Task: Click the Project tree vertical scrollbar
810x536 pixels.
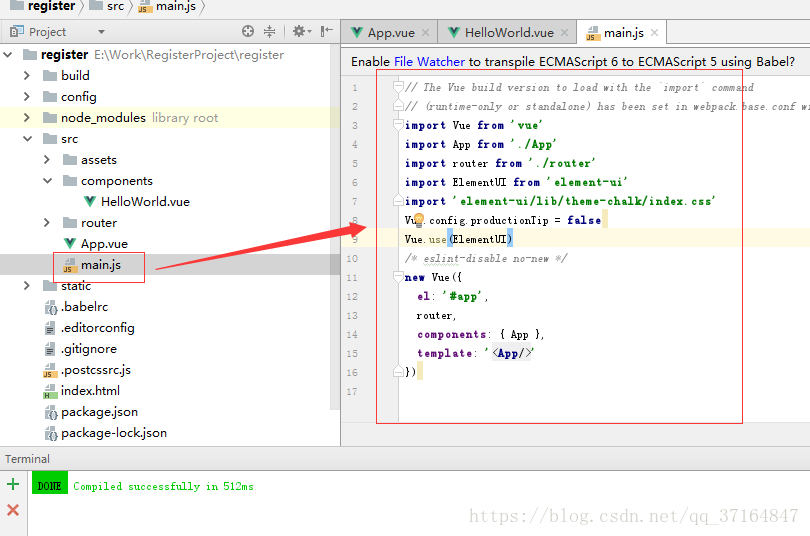Action: pyautogui.click(x=335, y=227)
